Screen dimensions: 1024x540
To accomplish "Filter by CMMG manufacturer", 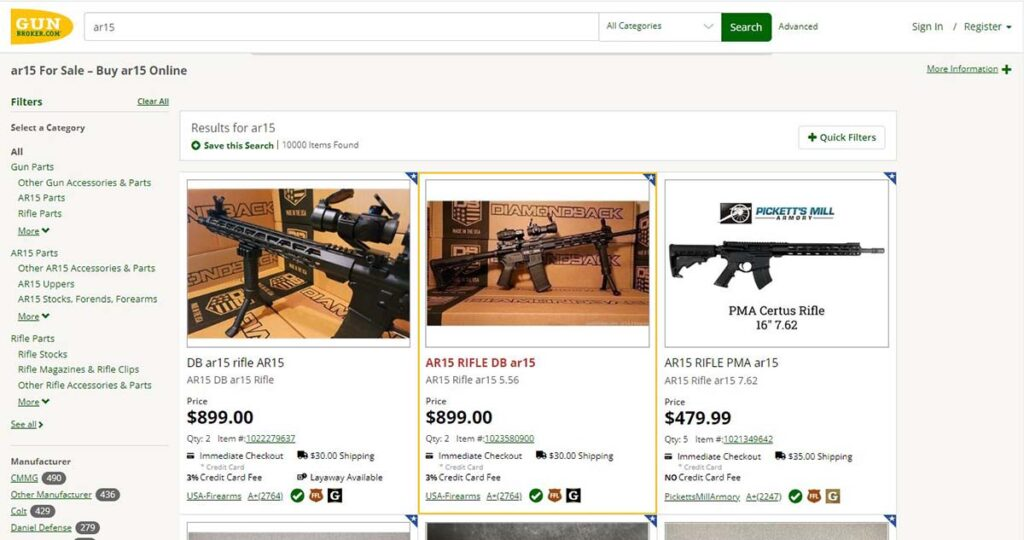I will tap(24, 478).
